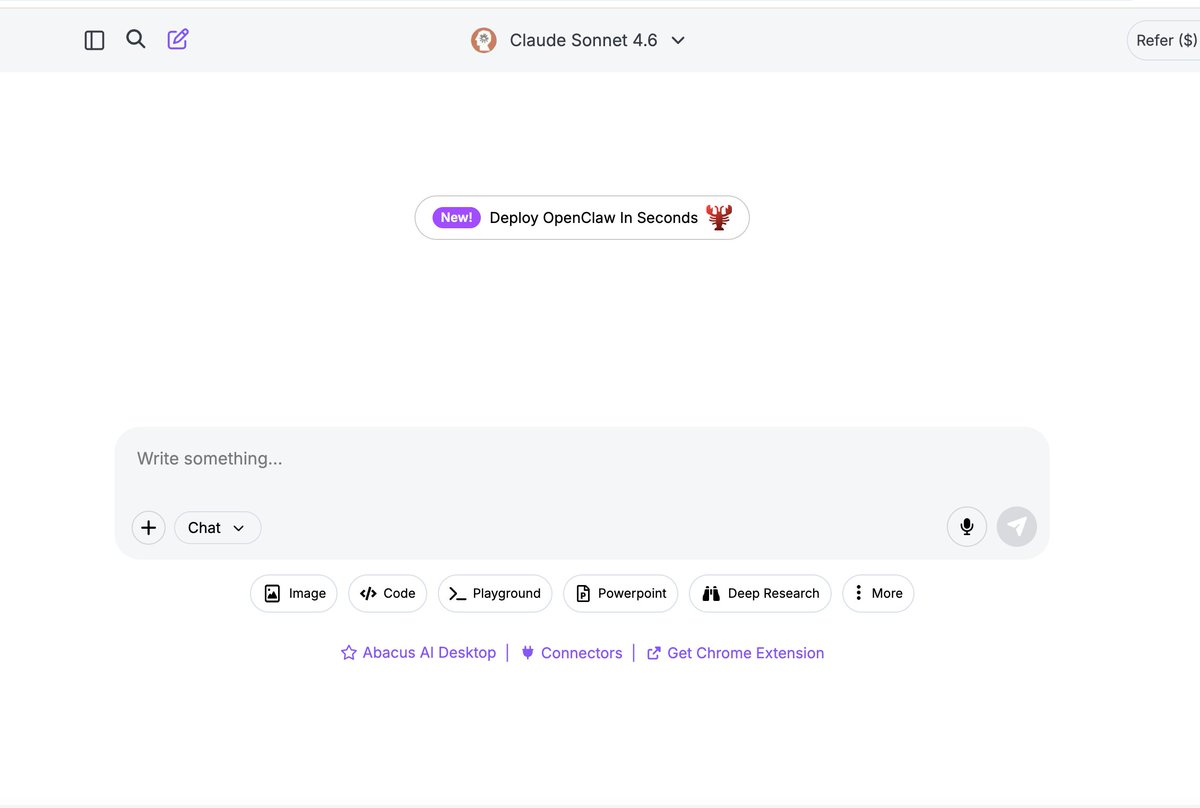Click Get Chrome Extension link
The width and height of the screenshot is (1200, 808).
click(735, 653)
